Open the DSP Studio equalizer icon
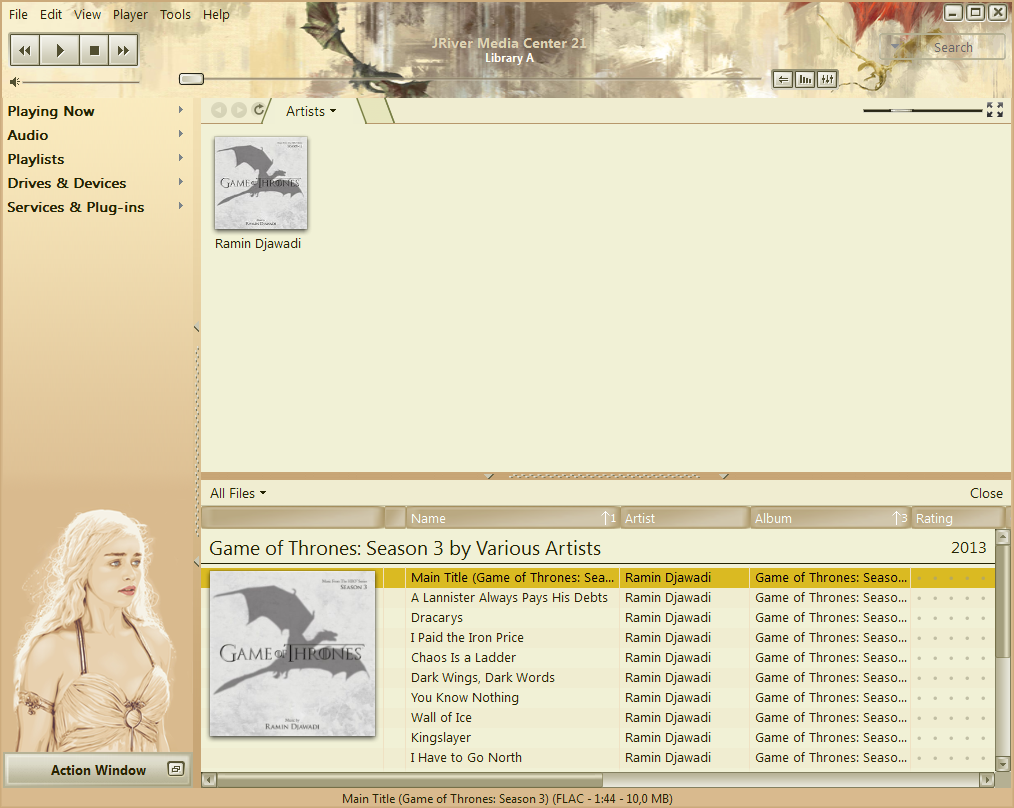Image resolution: width=1014 pixels, height=808 pixels. [x=827, y=80]
